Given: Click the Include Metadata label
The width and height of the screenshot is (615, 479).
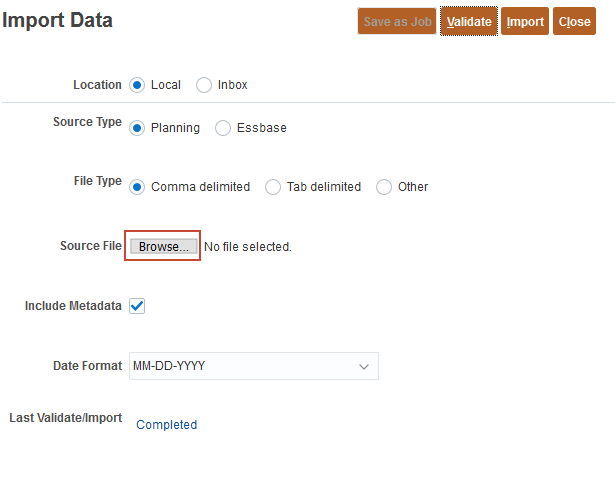Looking at the screenshot, I should click(73, 306).
